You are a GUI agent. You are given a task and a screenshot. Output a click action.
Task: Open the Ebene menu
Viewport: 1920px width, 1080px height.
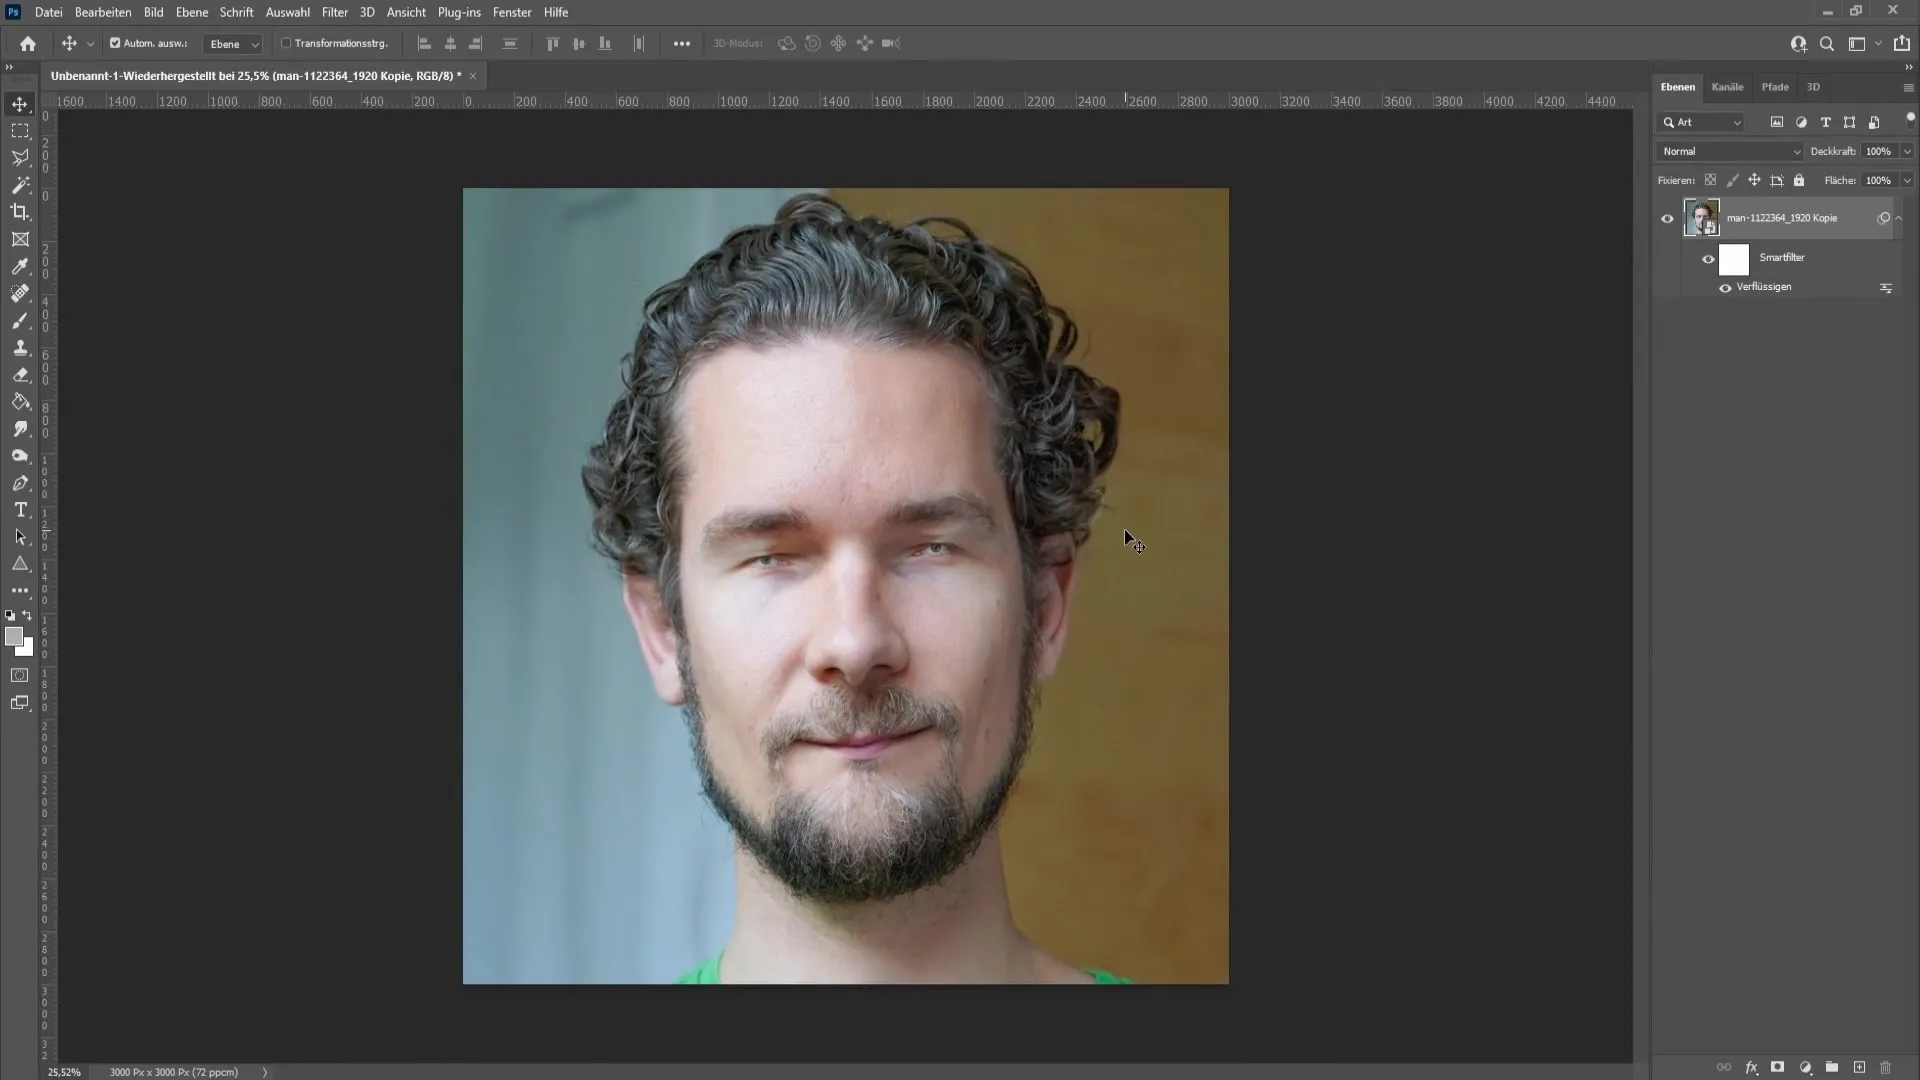pyautogui.click(x=191, y=12)
